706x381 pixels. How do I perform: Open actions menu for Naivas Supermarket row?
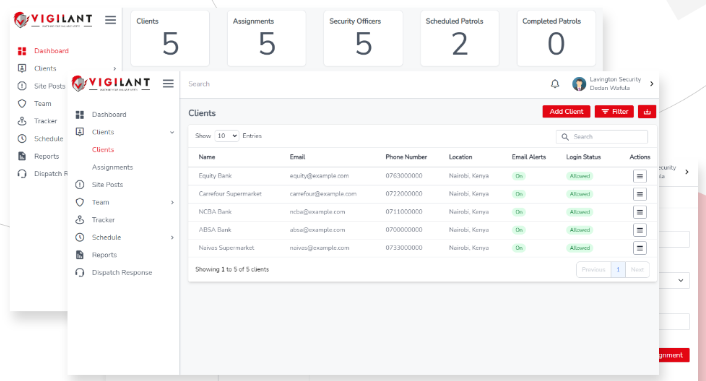pyautogui.click(x=640, y=248)
